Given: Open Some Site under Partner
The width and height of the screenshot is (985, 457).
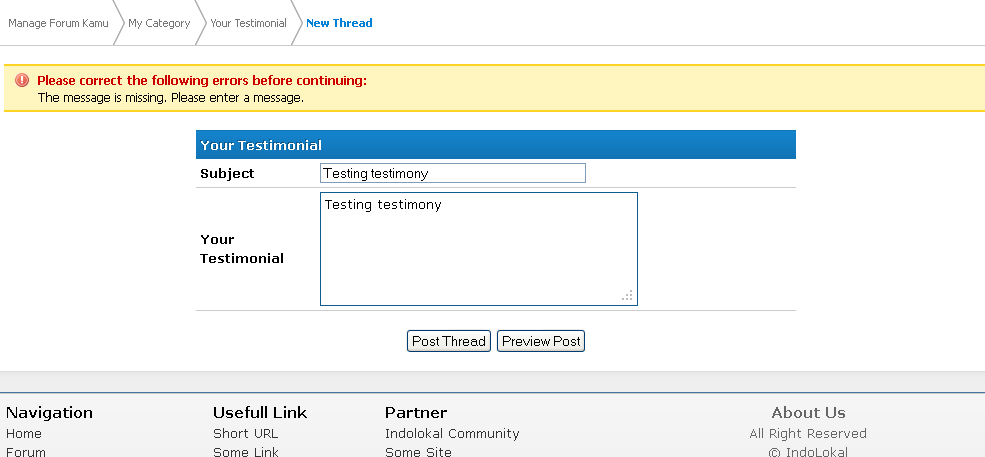Looking at the screenshot, I should (418, 452).
